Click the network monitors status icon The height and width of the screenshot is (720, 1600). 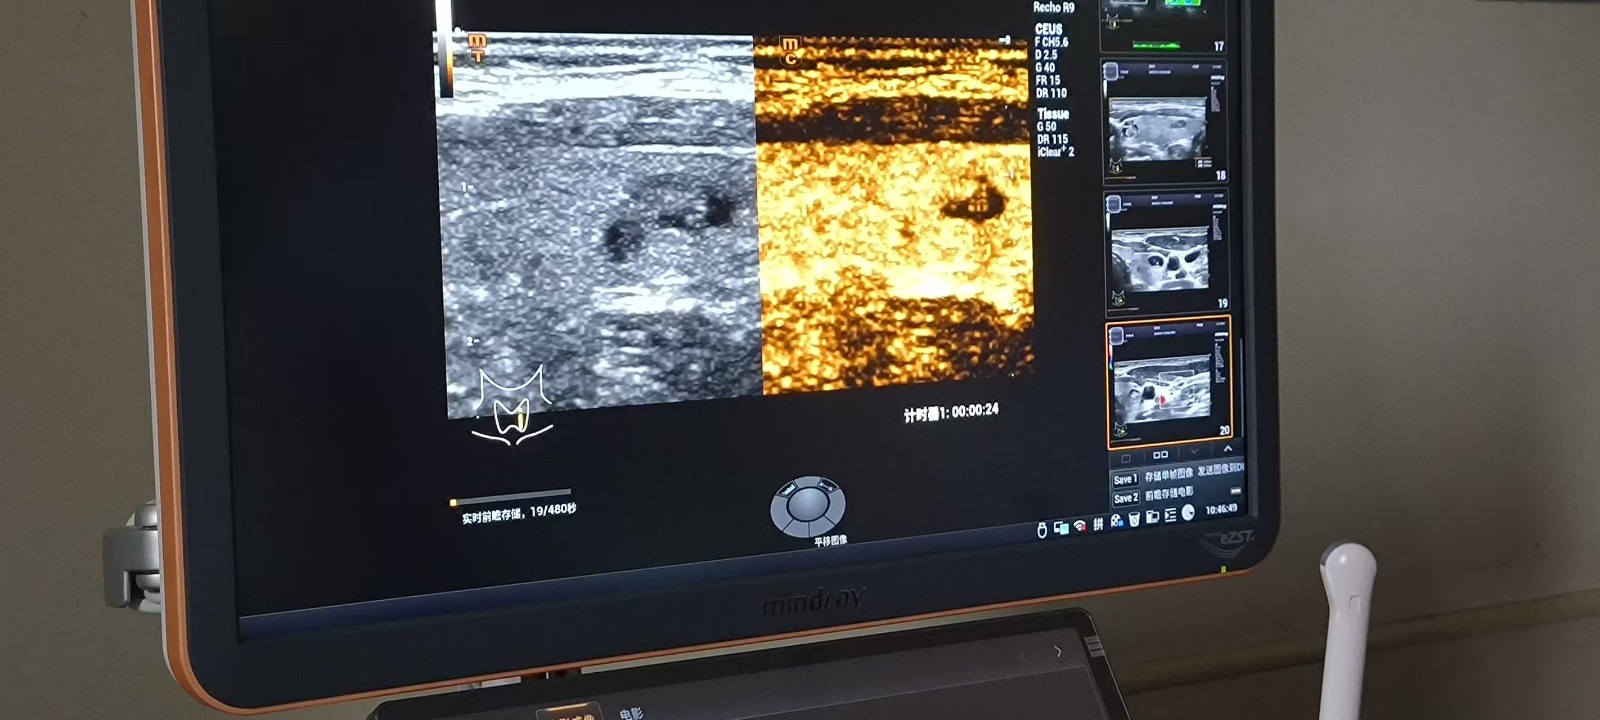coord(1062,527)
